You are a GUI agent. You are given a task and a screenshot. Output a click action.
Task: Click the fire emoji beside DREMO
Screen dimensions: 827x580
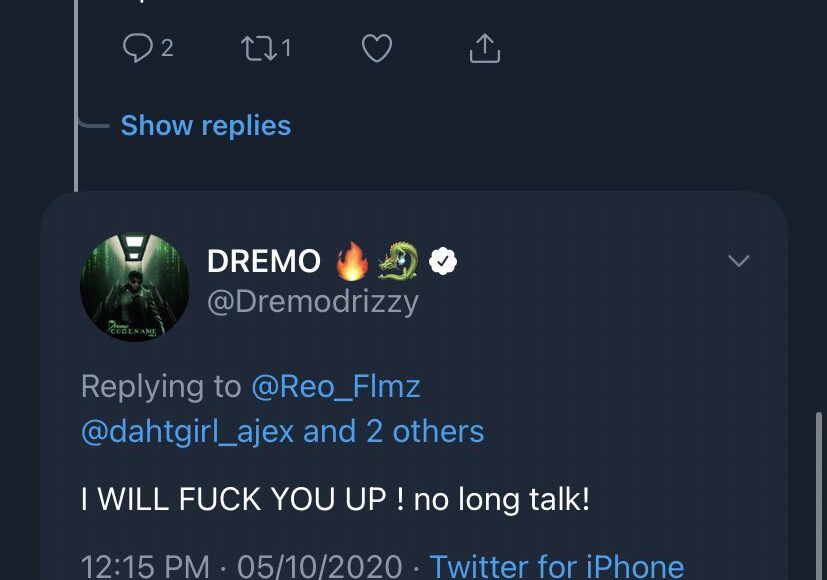pyautogui.click(x=352, y=262)
